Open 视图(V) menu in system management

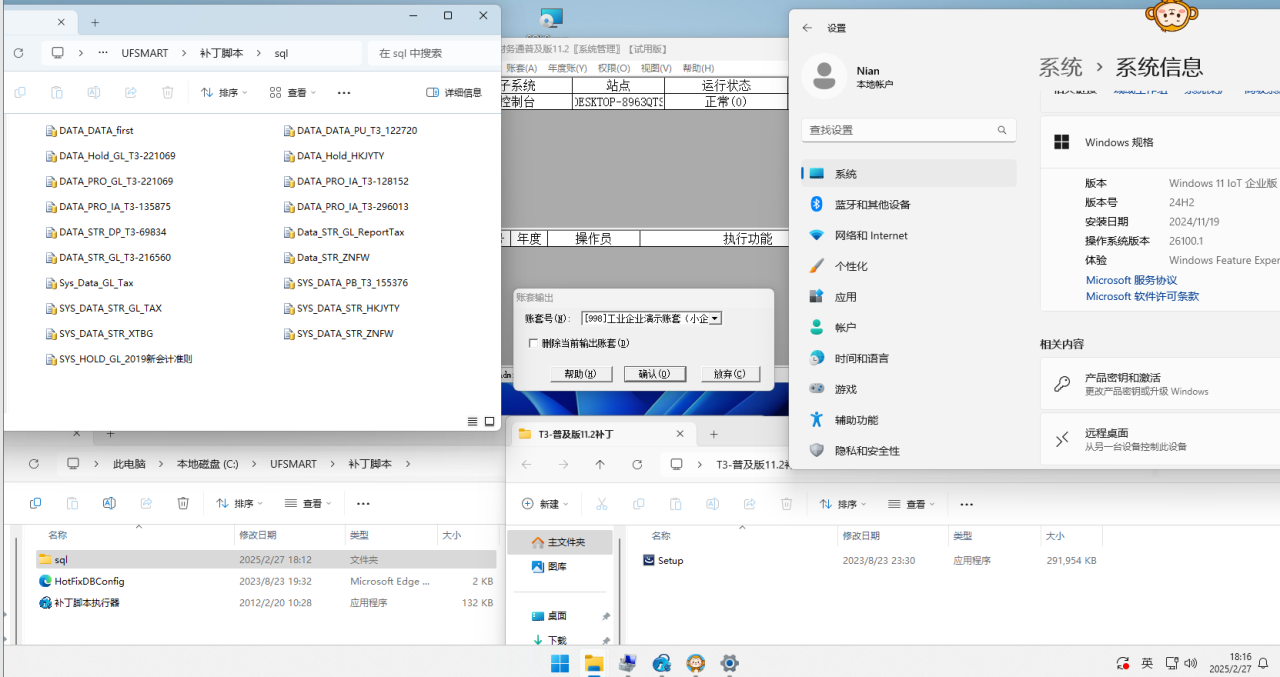click(656, 68)
